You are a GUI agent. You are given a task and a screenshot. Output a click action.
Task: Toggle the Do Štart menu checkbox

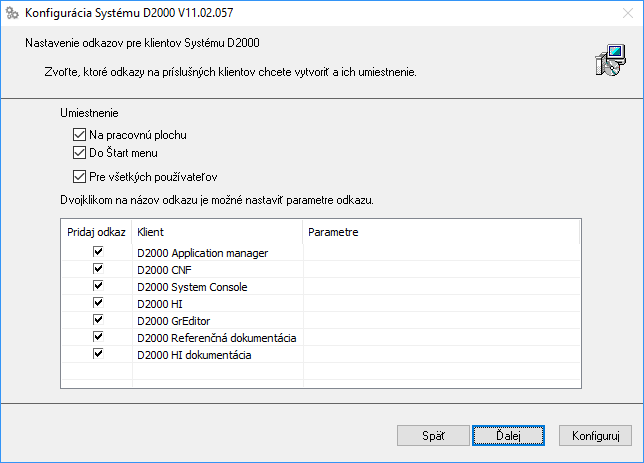[79, 153]
